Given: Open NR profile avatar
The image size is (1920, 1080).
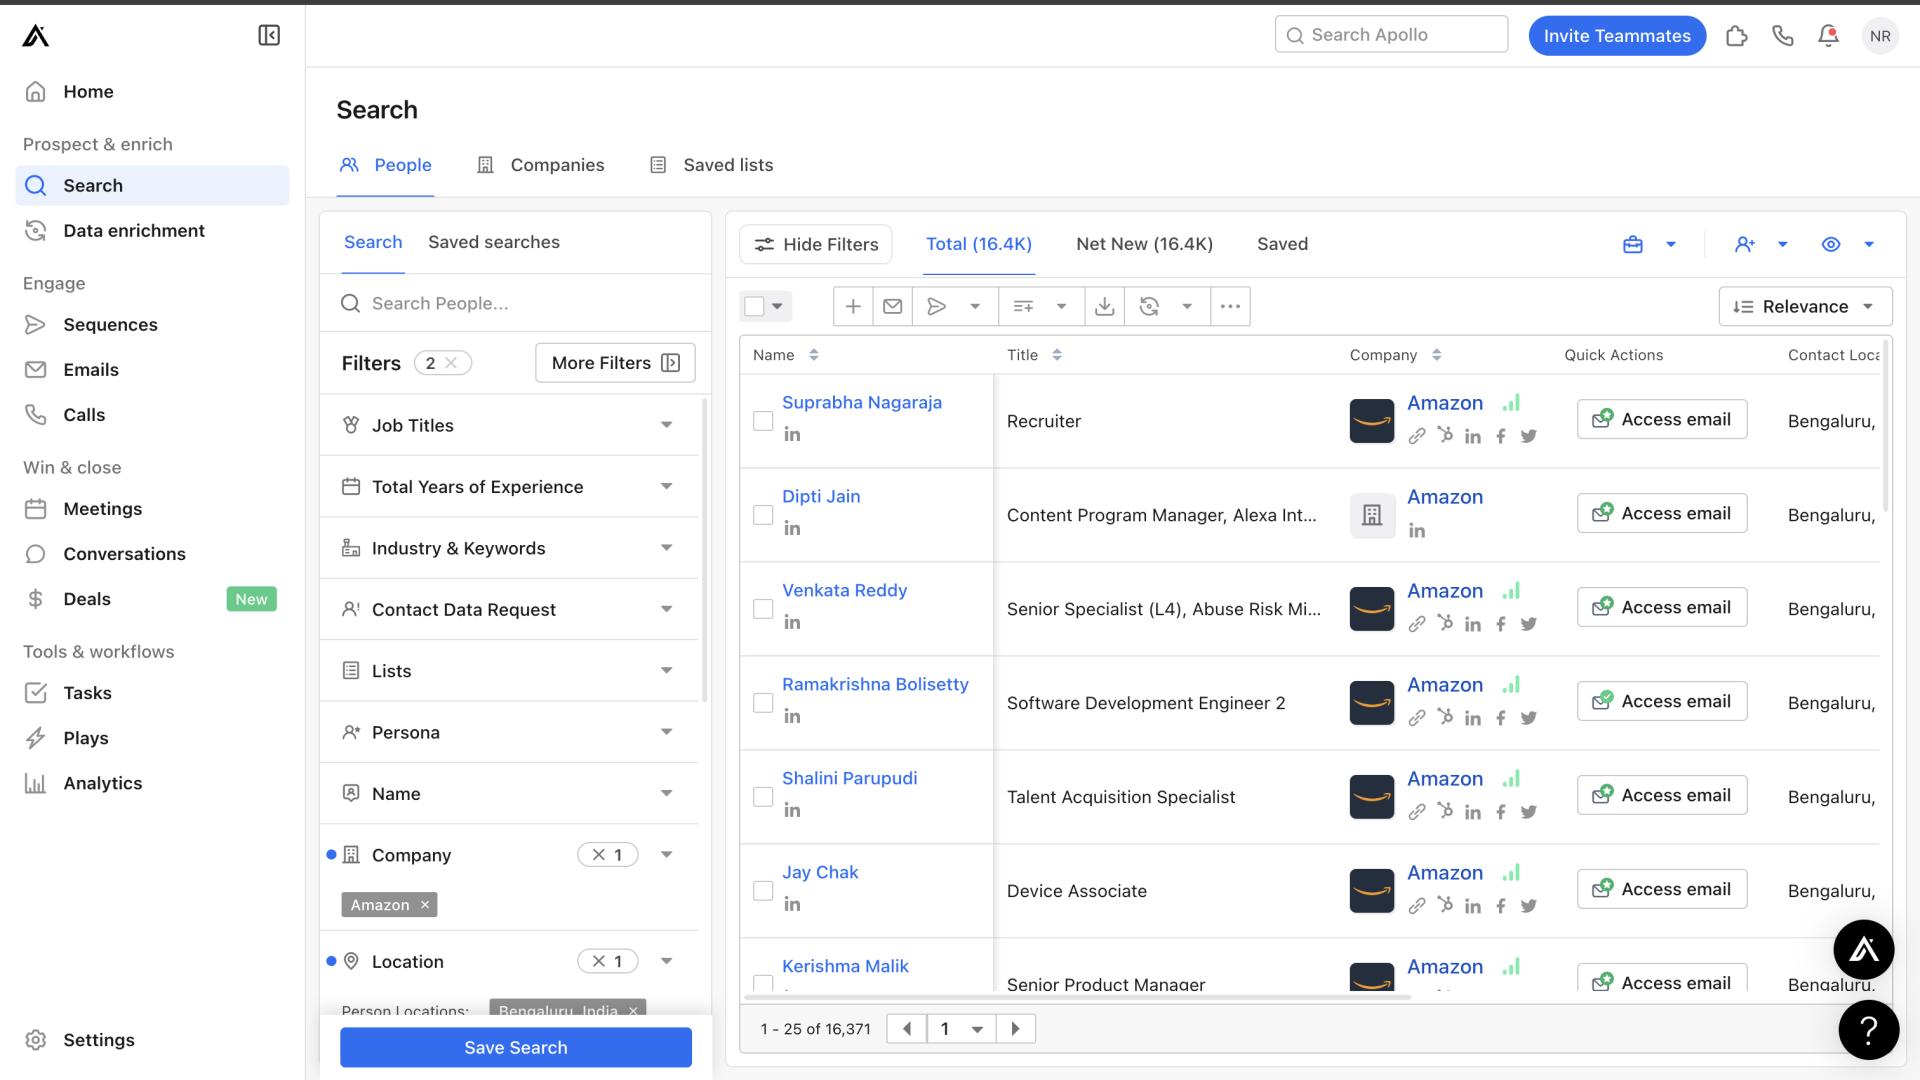Looking at the screenshot, I should coord(1880,36).
